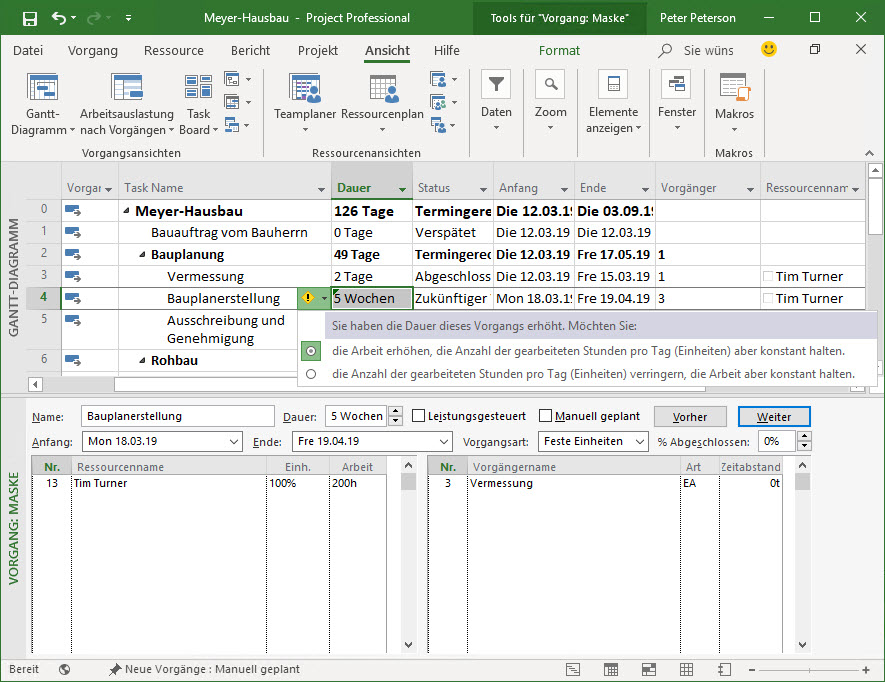The width and height of the screenshot is (885, 682).
Task: Click the warning indicator next to Bauplanerstellung
Action: coord(308,298)
